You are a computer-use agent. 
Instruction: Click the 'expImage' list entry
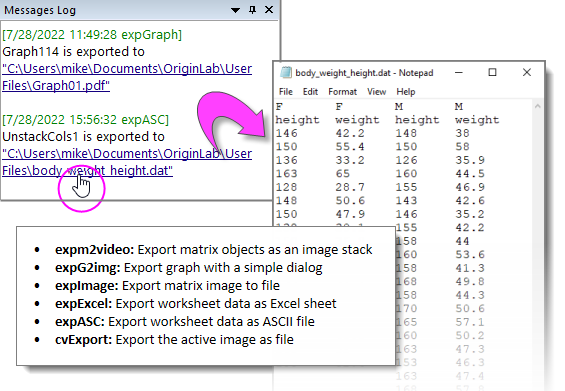pos(167,286)
